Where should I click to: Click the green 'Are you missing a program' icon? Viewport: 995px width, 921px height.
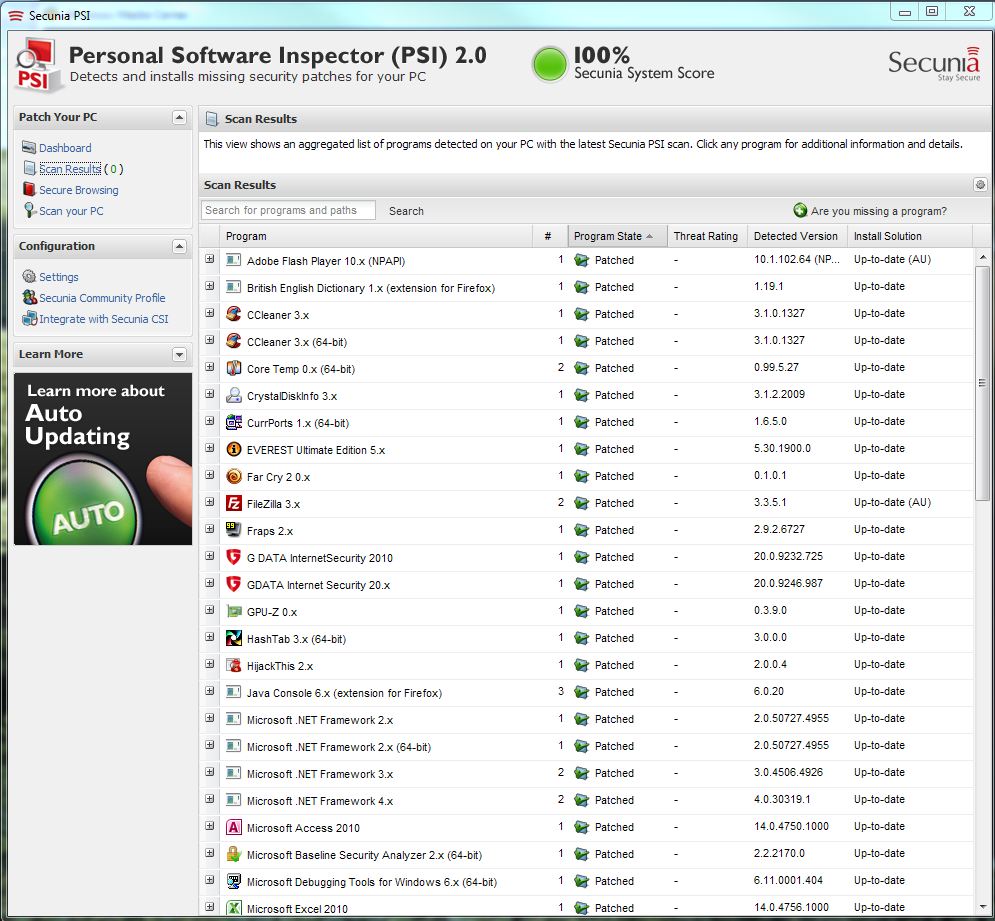800,210
